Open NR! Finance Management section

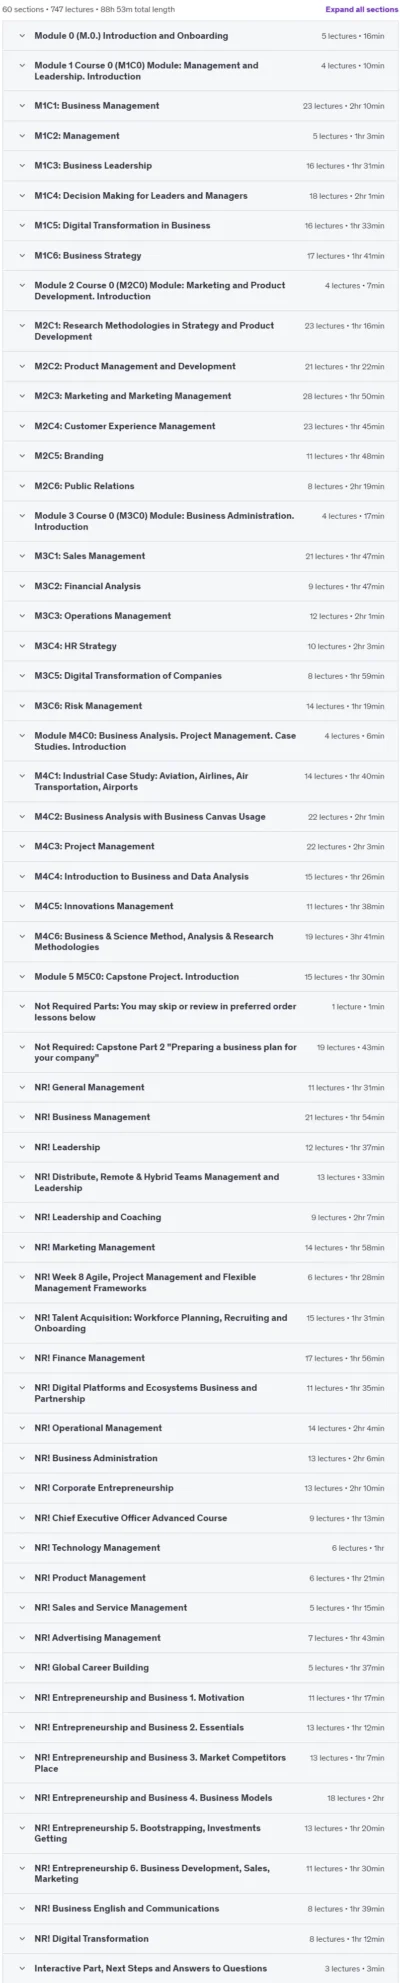pyautogui.click(x=200, y=1358)
